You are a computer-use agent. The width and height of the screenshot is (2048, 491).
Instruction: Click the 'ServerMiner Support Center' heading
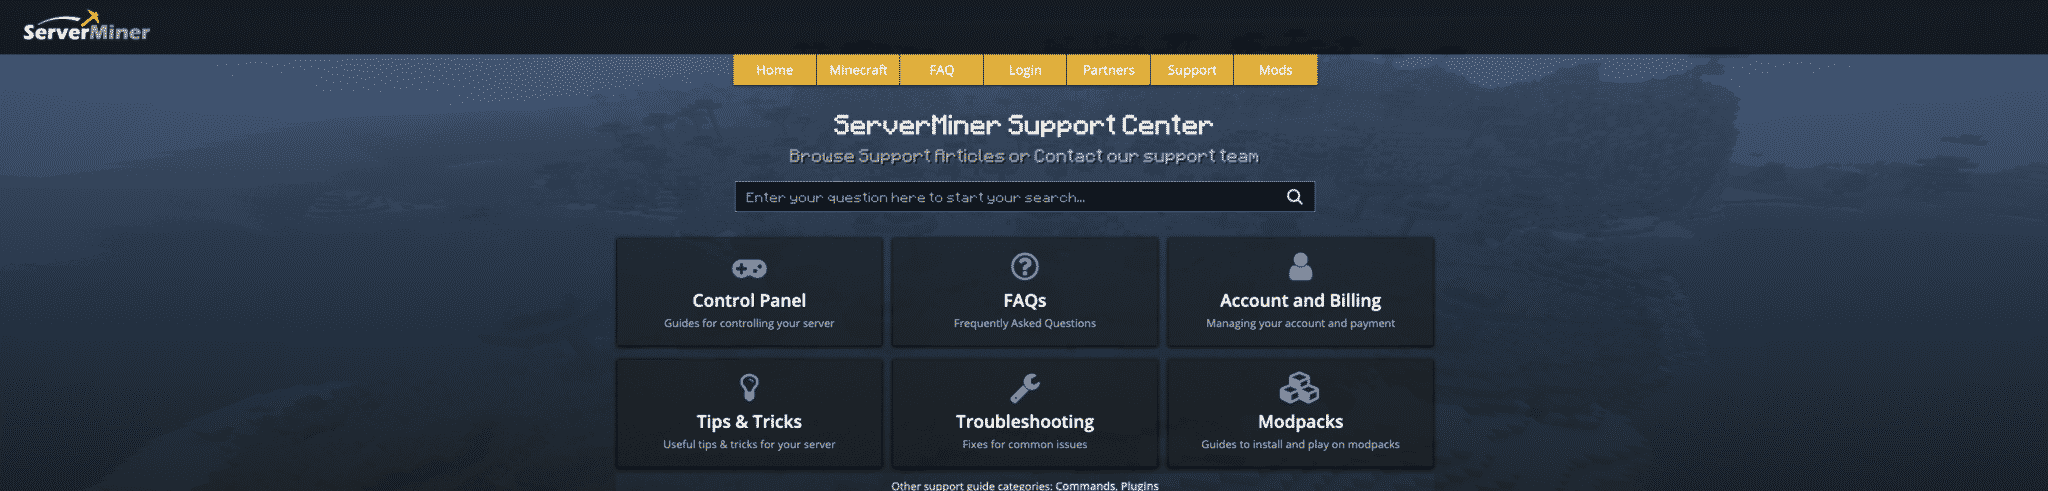tap(1023, 125)
